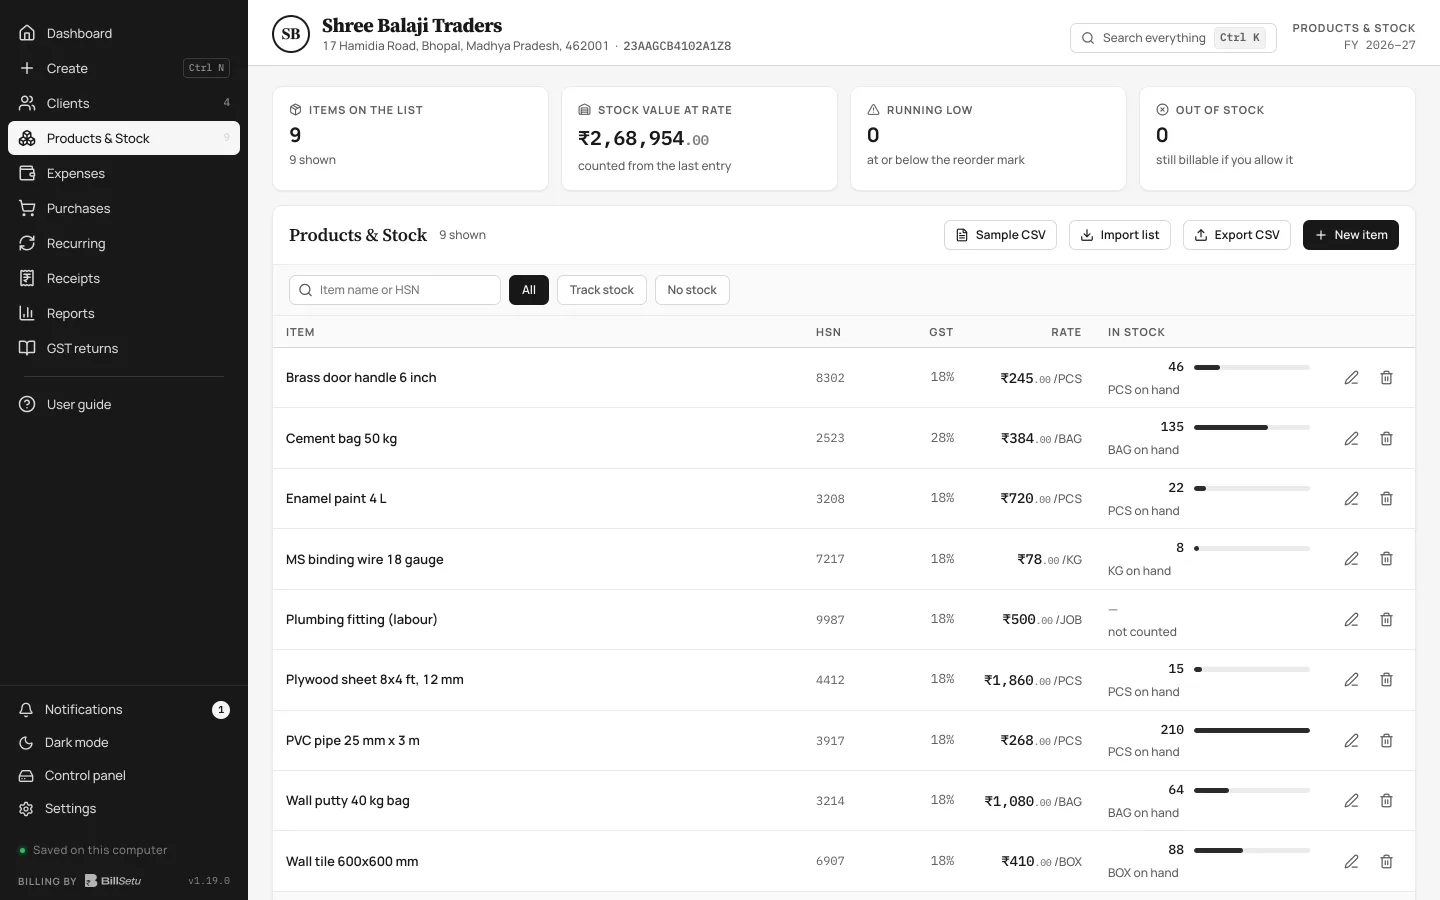Delete the Brass door handle 6 inch item
The height and width of the screenshot is (900, 1440).
(1386, 378)
